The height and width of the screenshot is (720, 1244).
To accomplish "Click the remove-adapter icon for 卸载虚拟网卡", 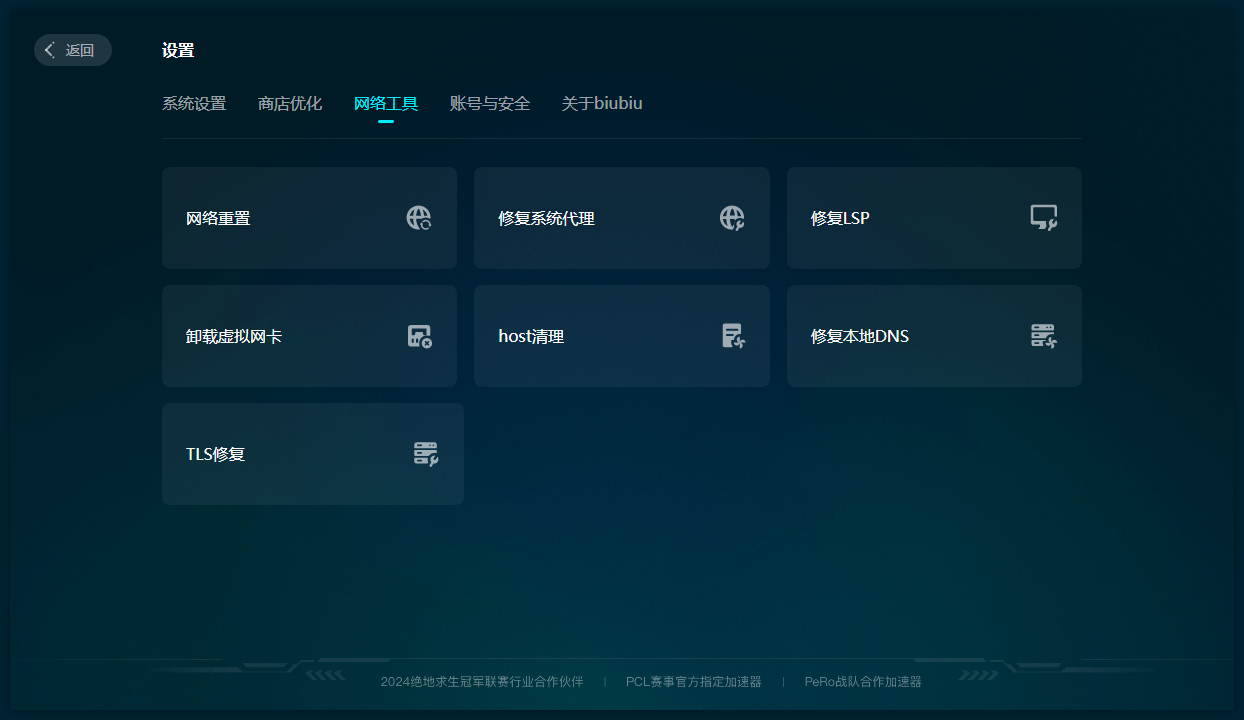I will [419, 336].
